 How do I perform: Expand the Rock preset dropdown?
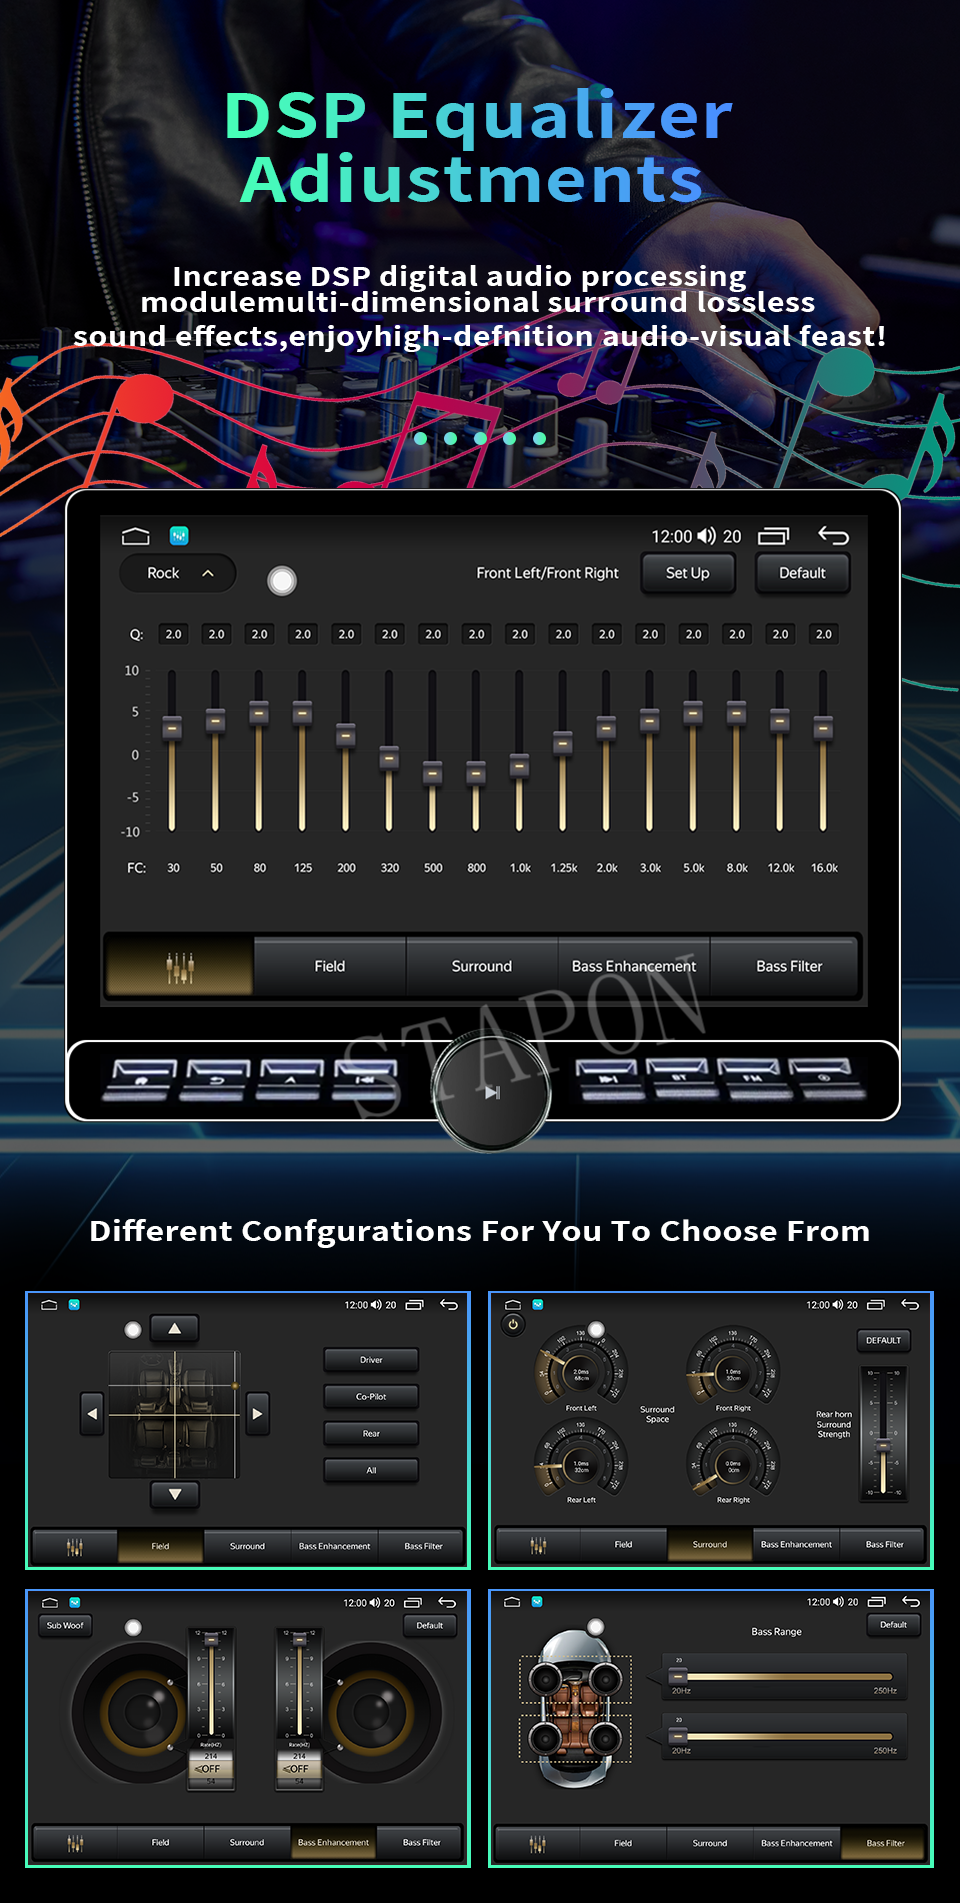tap(178, 573)
